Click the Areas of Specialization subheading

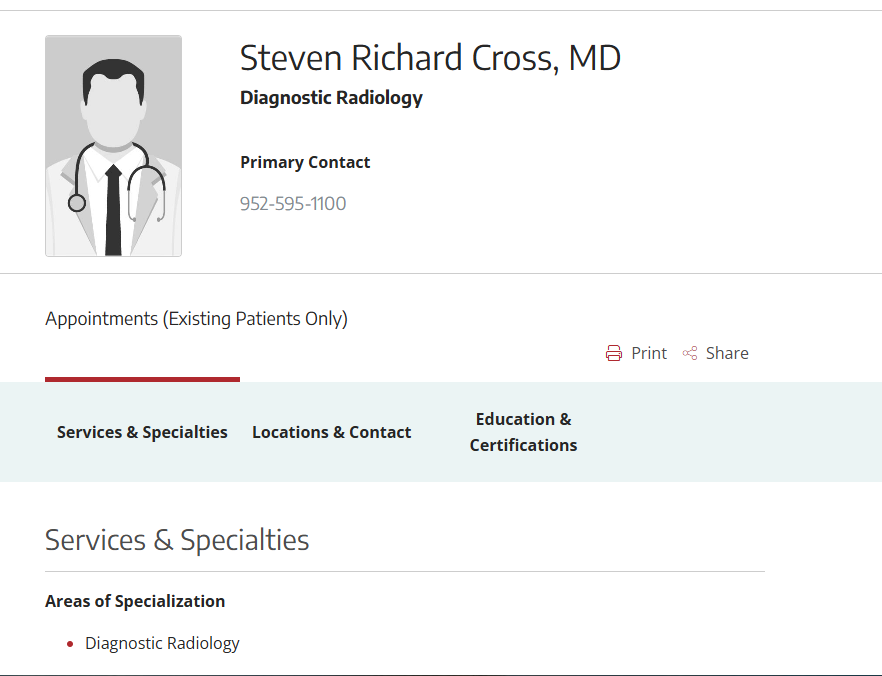tap(135, 601)
